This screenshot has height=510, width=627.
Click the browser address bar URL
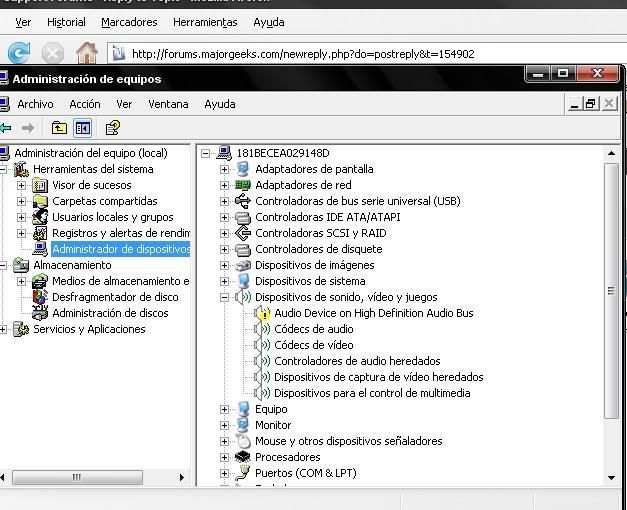303,54
